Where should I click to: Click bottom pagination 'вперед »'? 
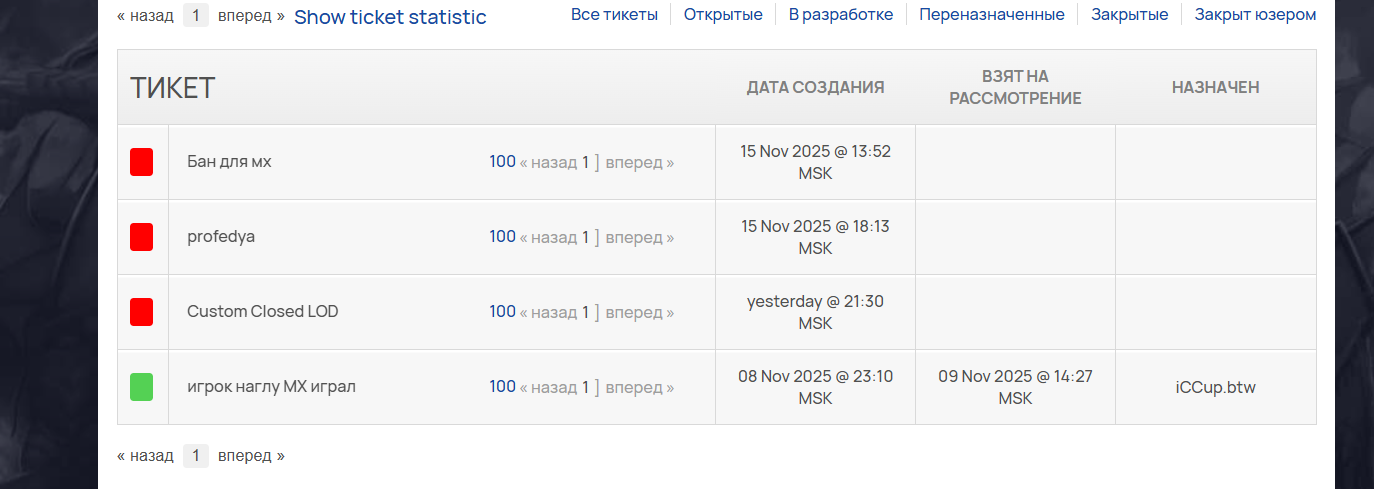tap(251, 456)
